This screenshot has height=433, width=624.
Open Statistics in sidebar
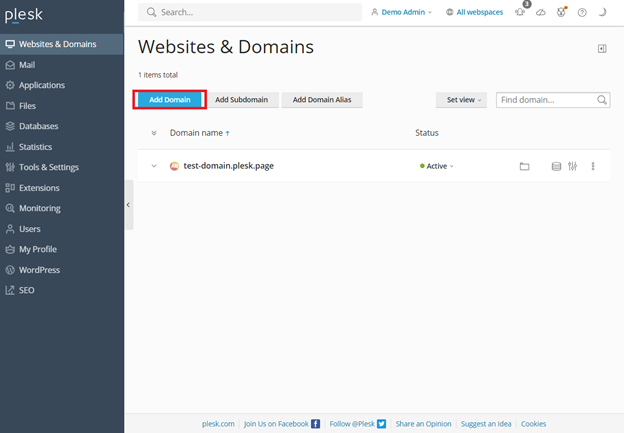click(62, 147)
